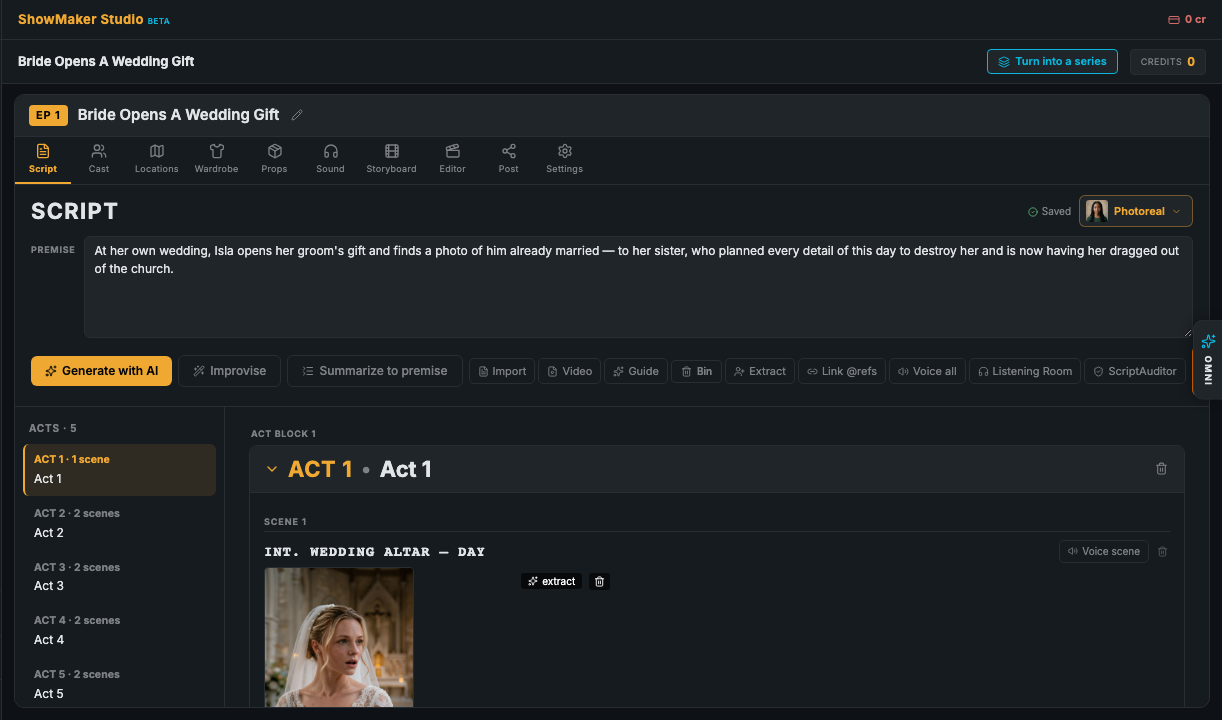The width and height of the screenshot is (1222, 720).
Task: Collapse the ACT 1 block chevron
Action: [272, 469]
